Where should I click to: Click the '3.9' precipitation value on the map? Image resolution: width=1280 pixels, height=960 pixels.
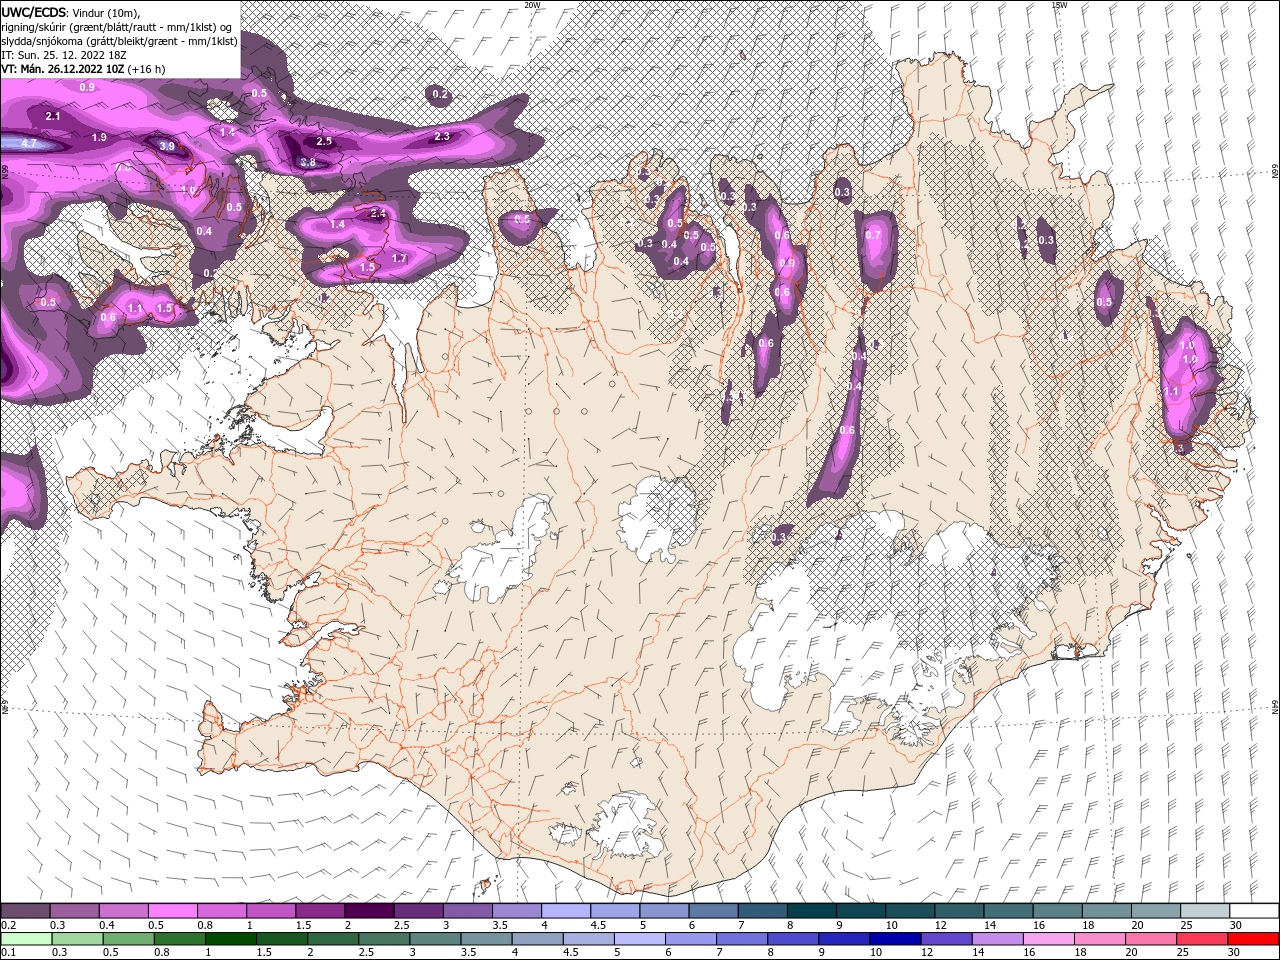pos(167,147)
